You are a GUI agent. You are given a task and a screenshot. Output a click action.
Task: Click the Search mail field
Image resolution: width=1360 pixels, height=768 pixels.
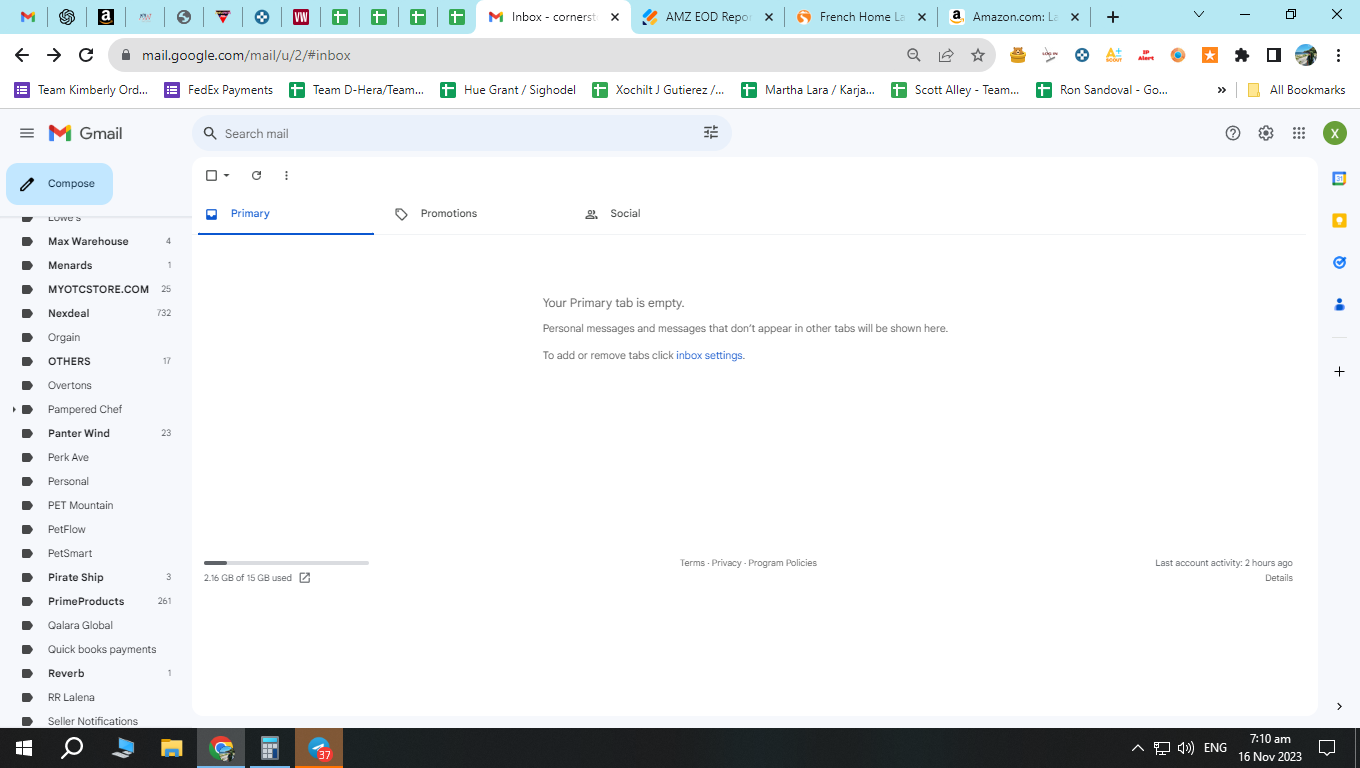(x=460, y=133)
